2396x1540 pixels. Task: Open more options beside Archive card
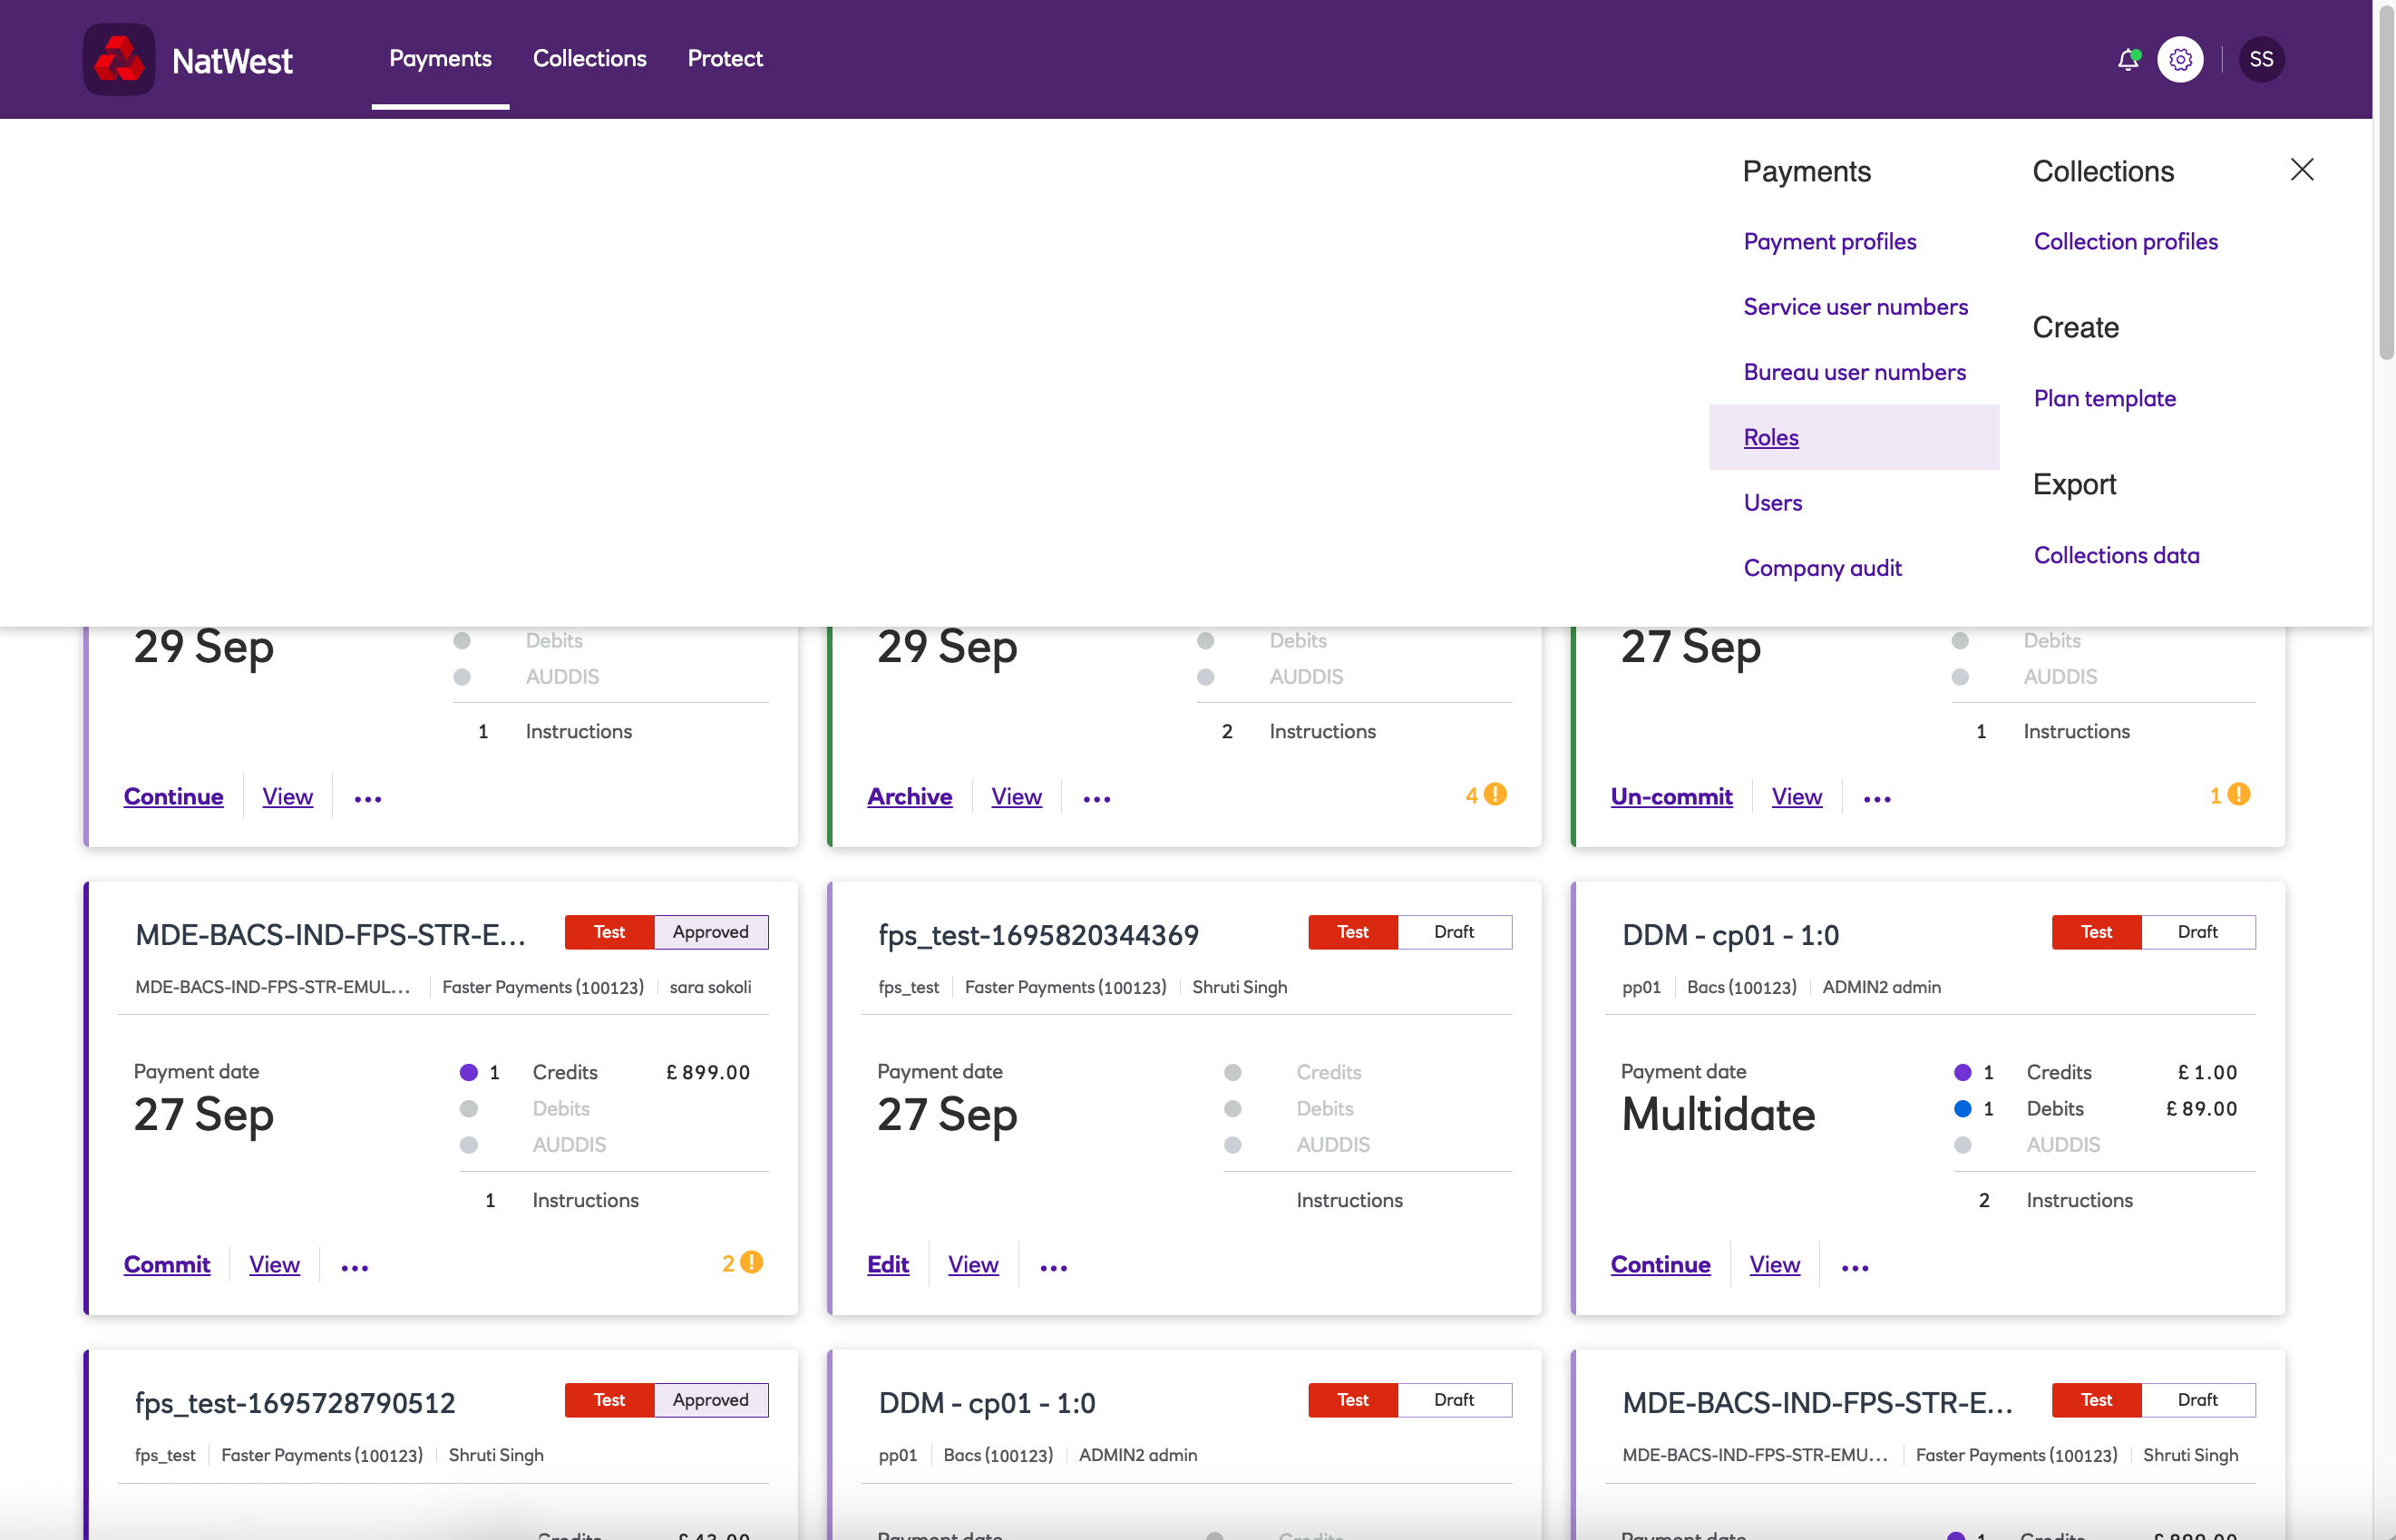coord(1097,799)
